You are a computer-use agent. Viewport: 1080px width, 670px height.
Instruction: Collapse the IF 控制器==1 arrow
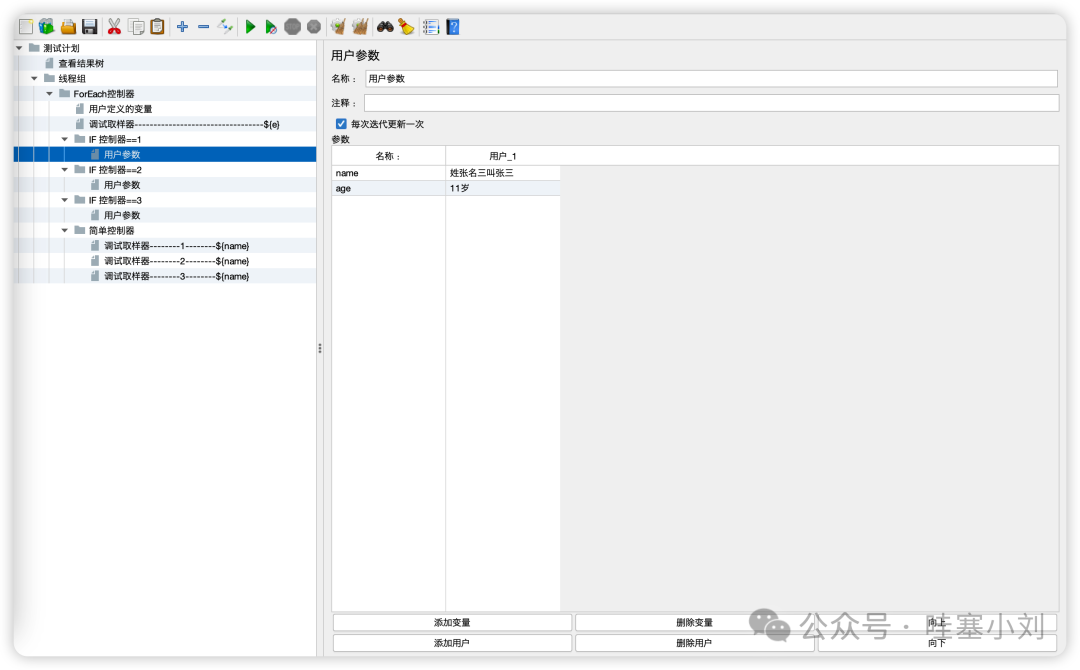[65, 139]
